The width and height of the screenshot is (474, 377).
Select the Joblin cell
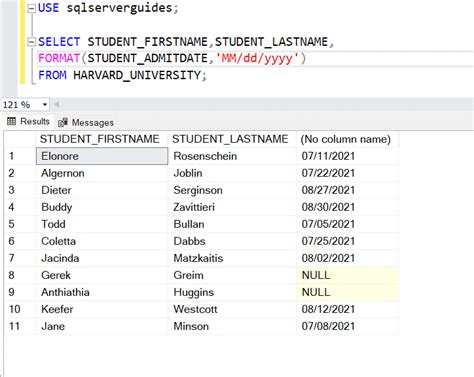(232, 173)
